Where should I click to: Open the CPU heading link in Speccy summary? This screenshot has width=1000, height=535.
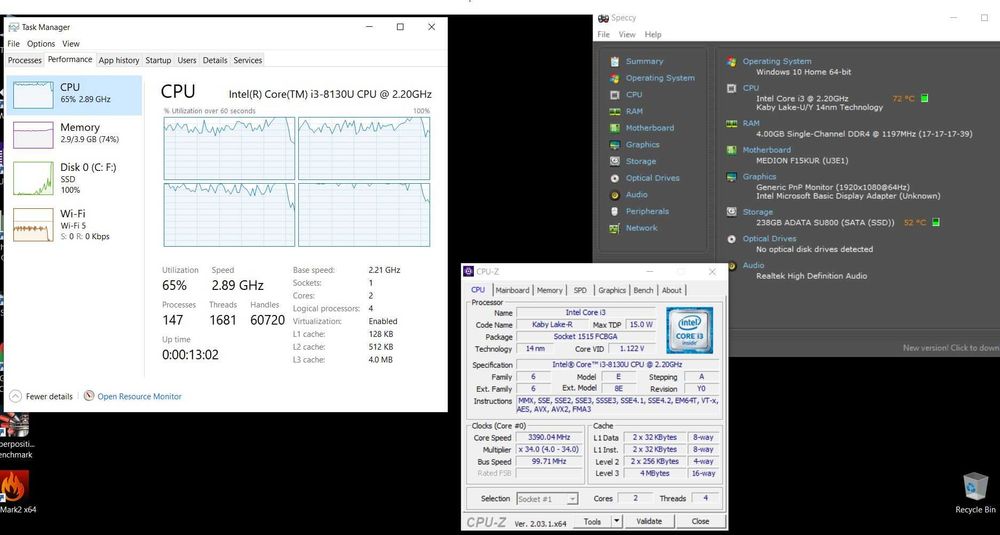(x=751, y=88)
